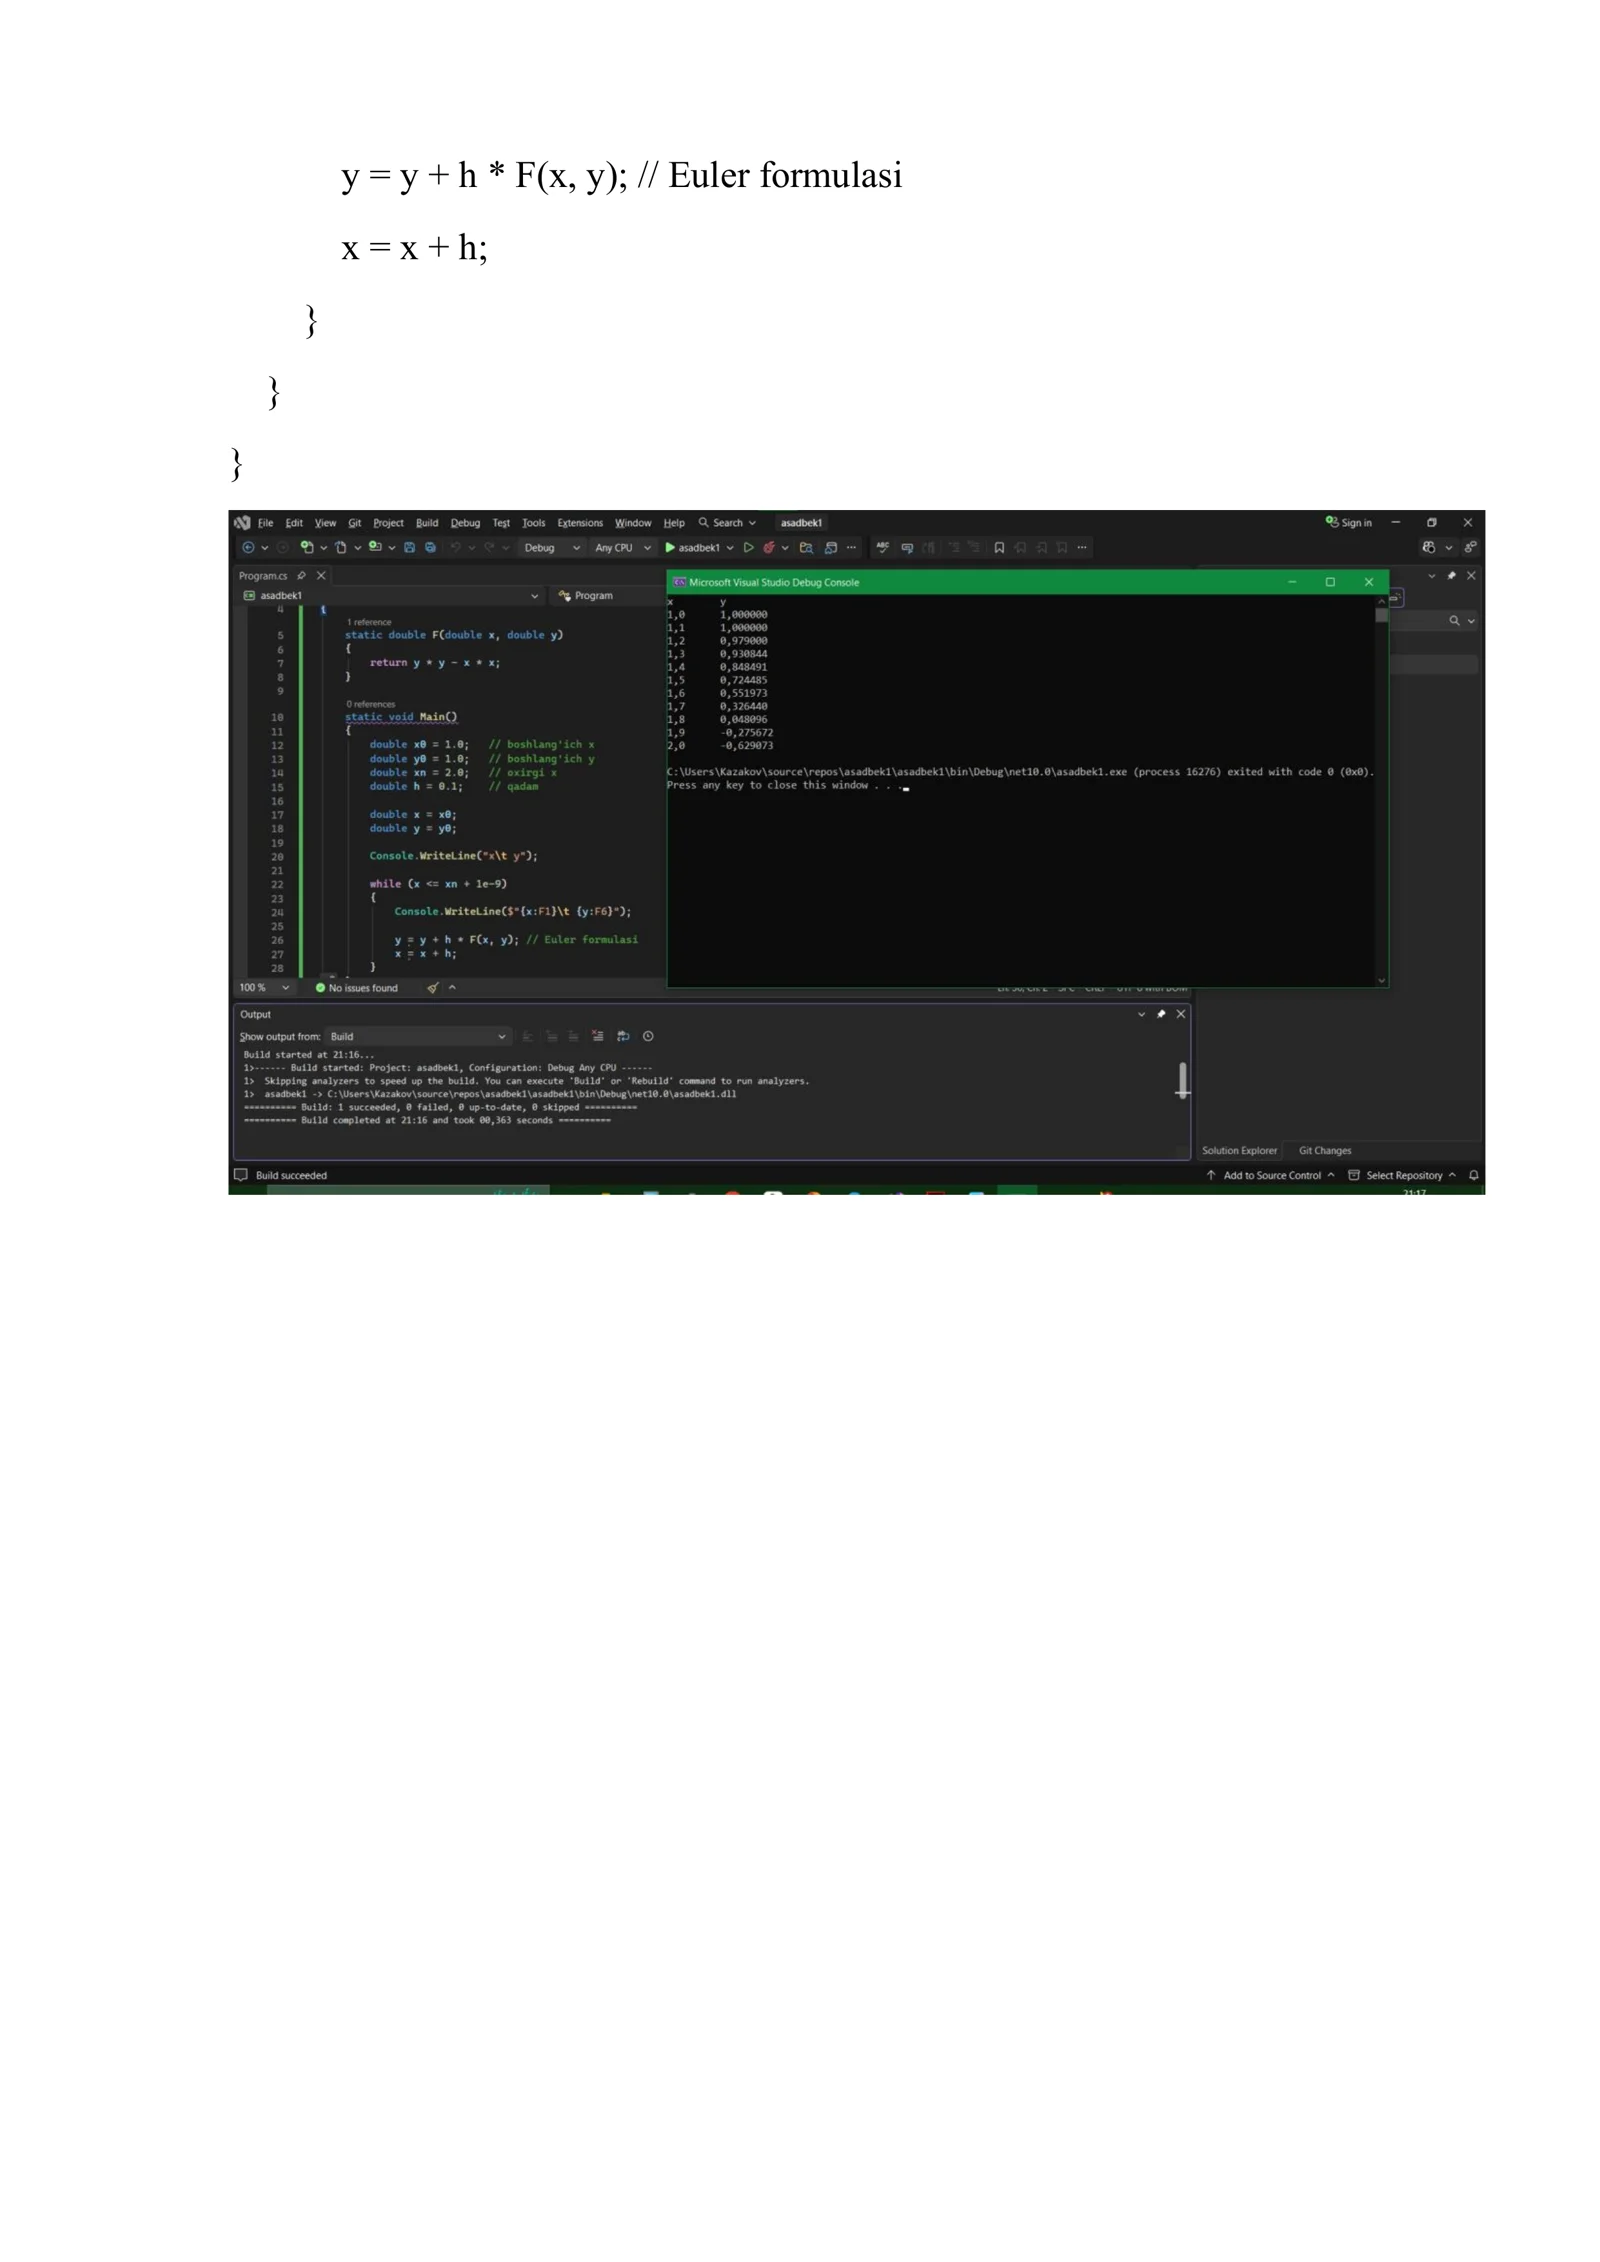Open the Window menu
Image resolution: width=1600 pixels, height=2262 pixels.
coord(633,523)
